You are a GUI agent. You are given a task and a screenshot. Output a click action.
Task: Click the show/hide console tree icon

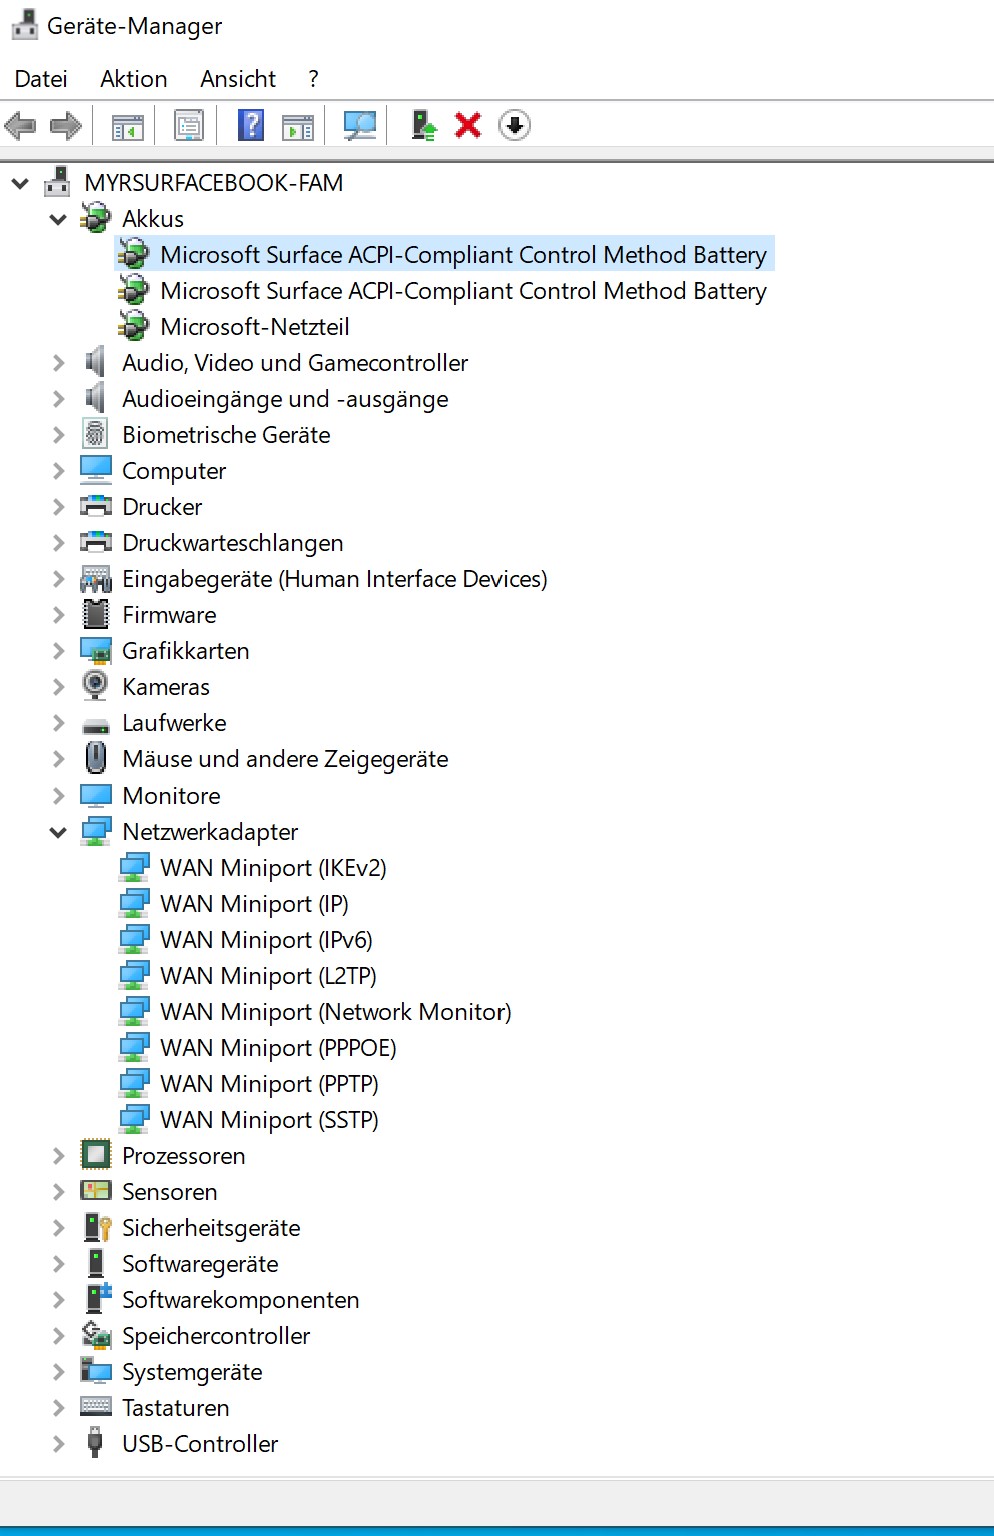tap(127, 126)
